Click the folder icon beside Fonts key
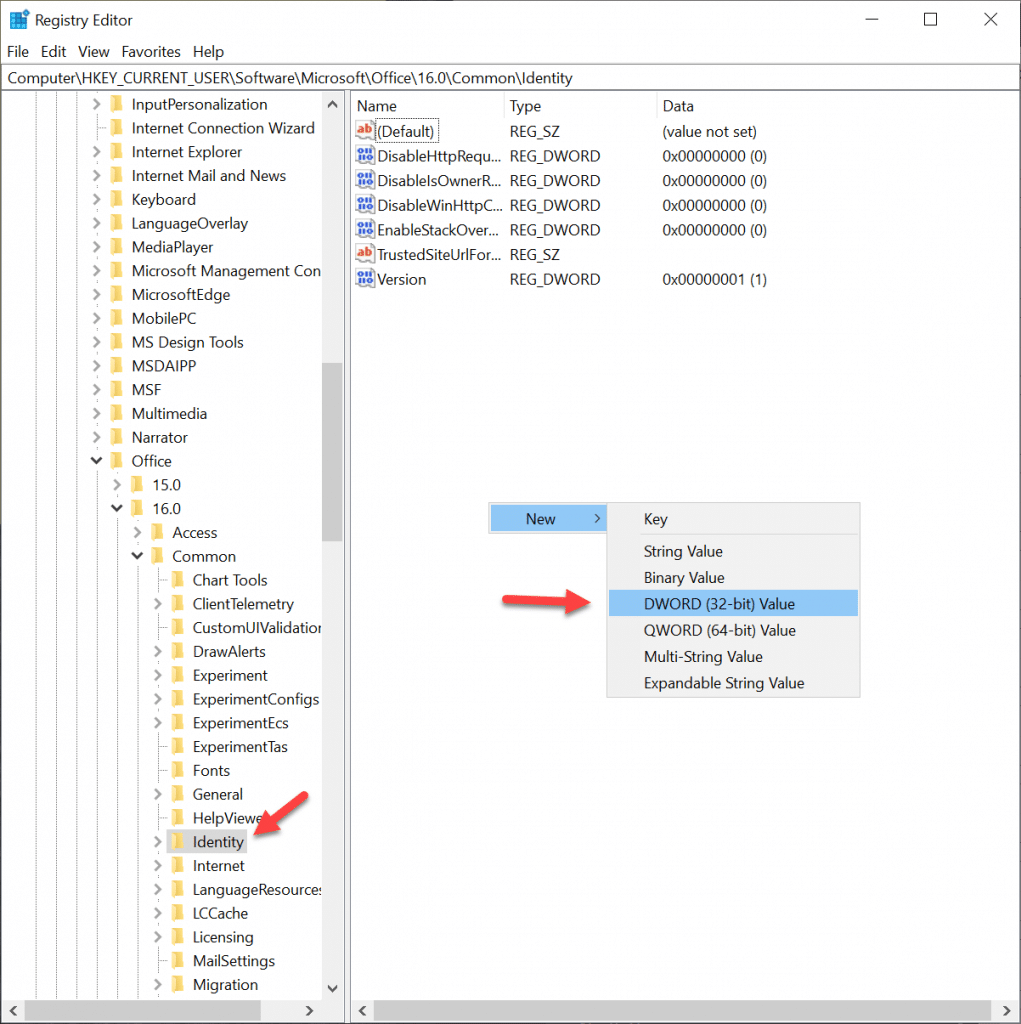Image resolution: width=1021 pixels, height=1024 pixels. click(178, 770)
